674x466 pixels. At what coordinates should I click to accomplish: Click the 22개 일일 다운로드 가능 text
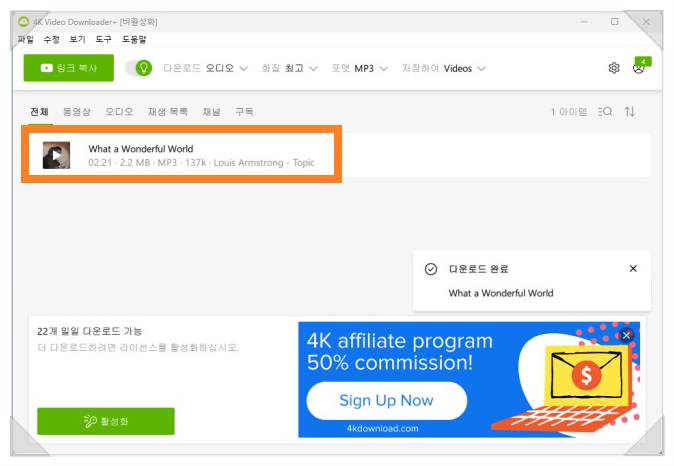coord(89,331)
